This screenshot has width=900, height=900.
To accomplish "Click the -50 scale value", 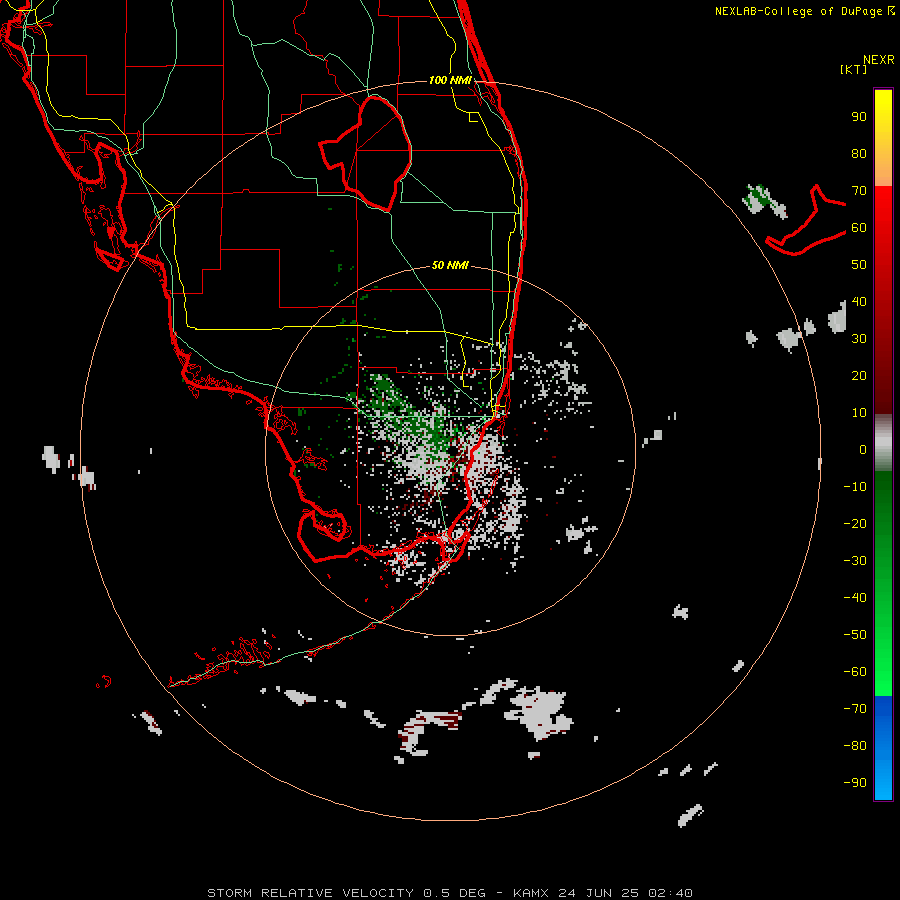I will 855,634.
